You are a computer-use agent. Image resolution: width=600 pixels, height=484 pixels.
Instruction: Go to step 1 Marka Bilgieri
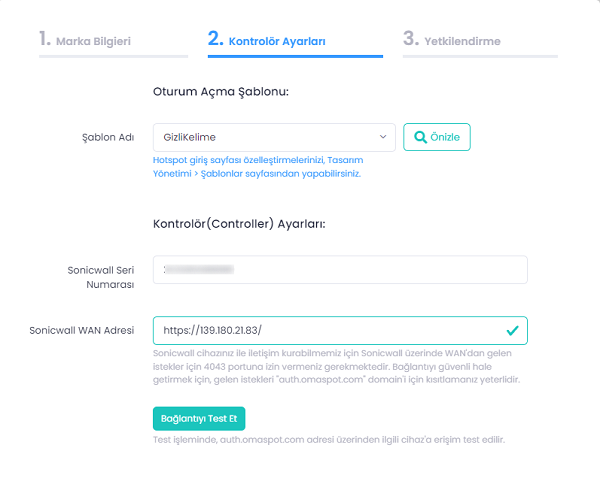(x=85, y=40)
